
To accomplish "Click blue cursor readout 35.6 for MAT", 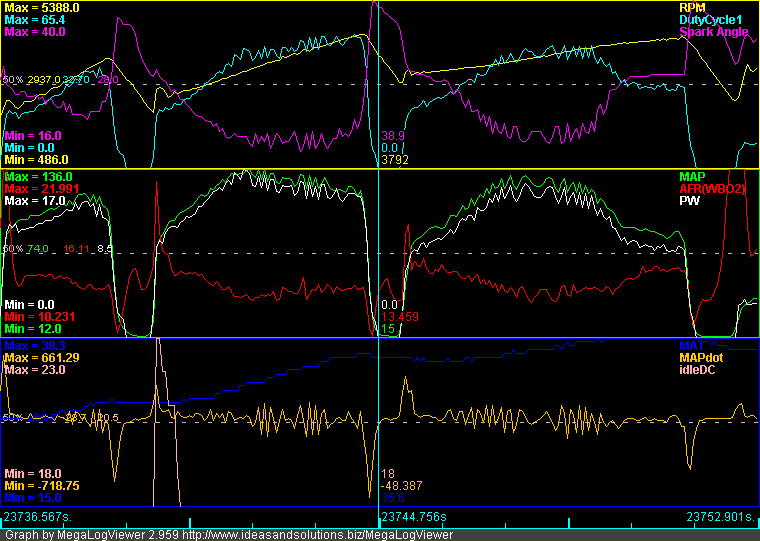I will (x=393, y=498).
